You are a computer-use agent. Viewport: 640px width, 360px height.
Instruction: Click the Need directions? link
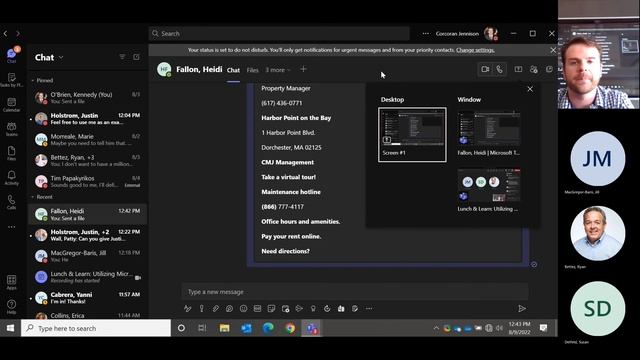285,251
